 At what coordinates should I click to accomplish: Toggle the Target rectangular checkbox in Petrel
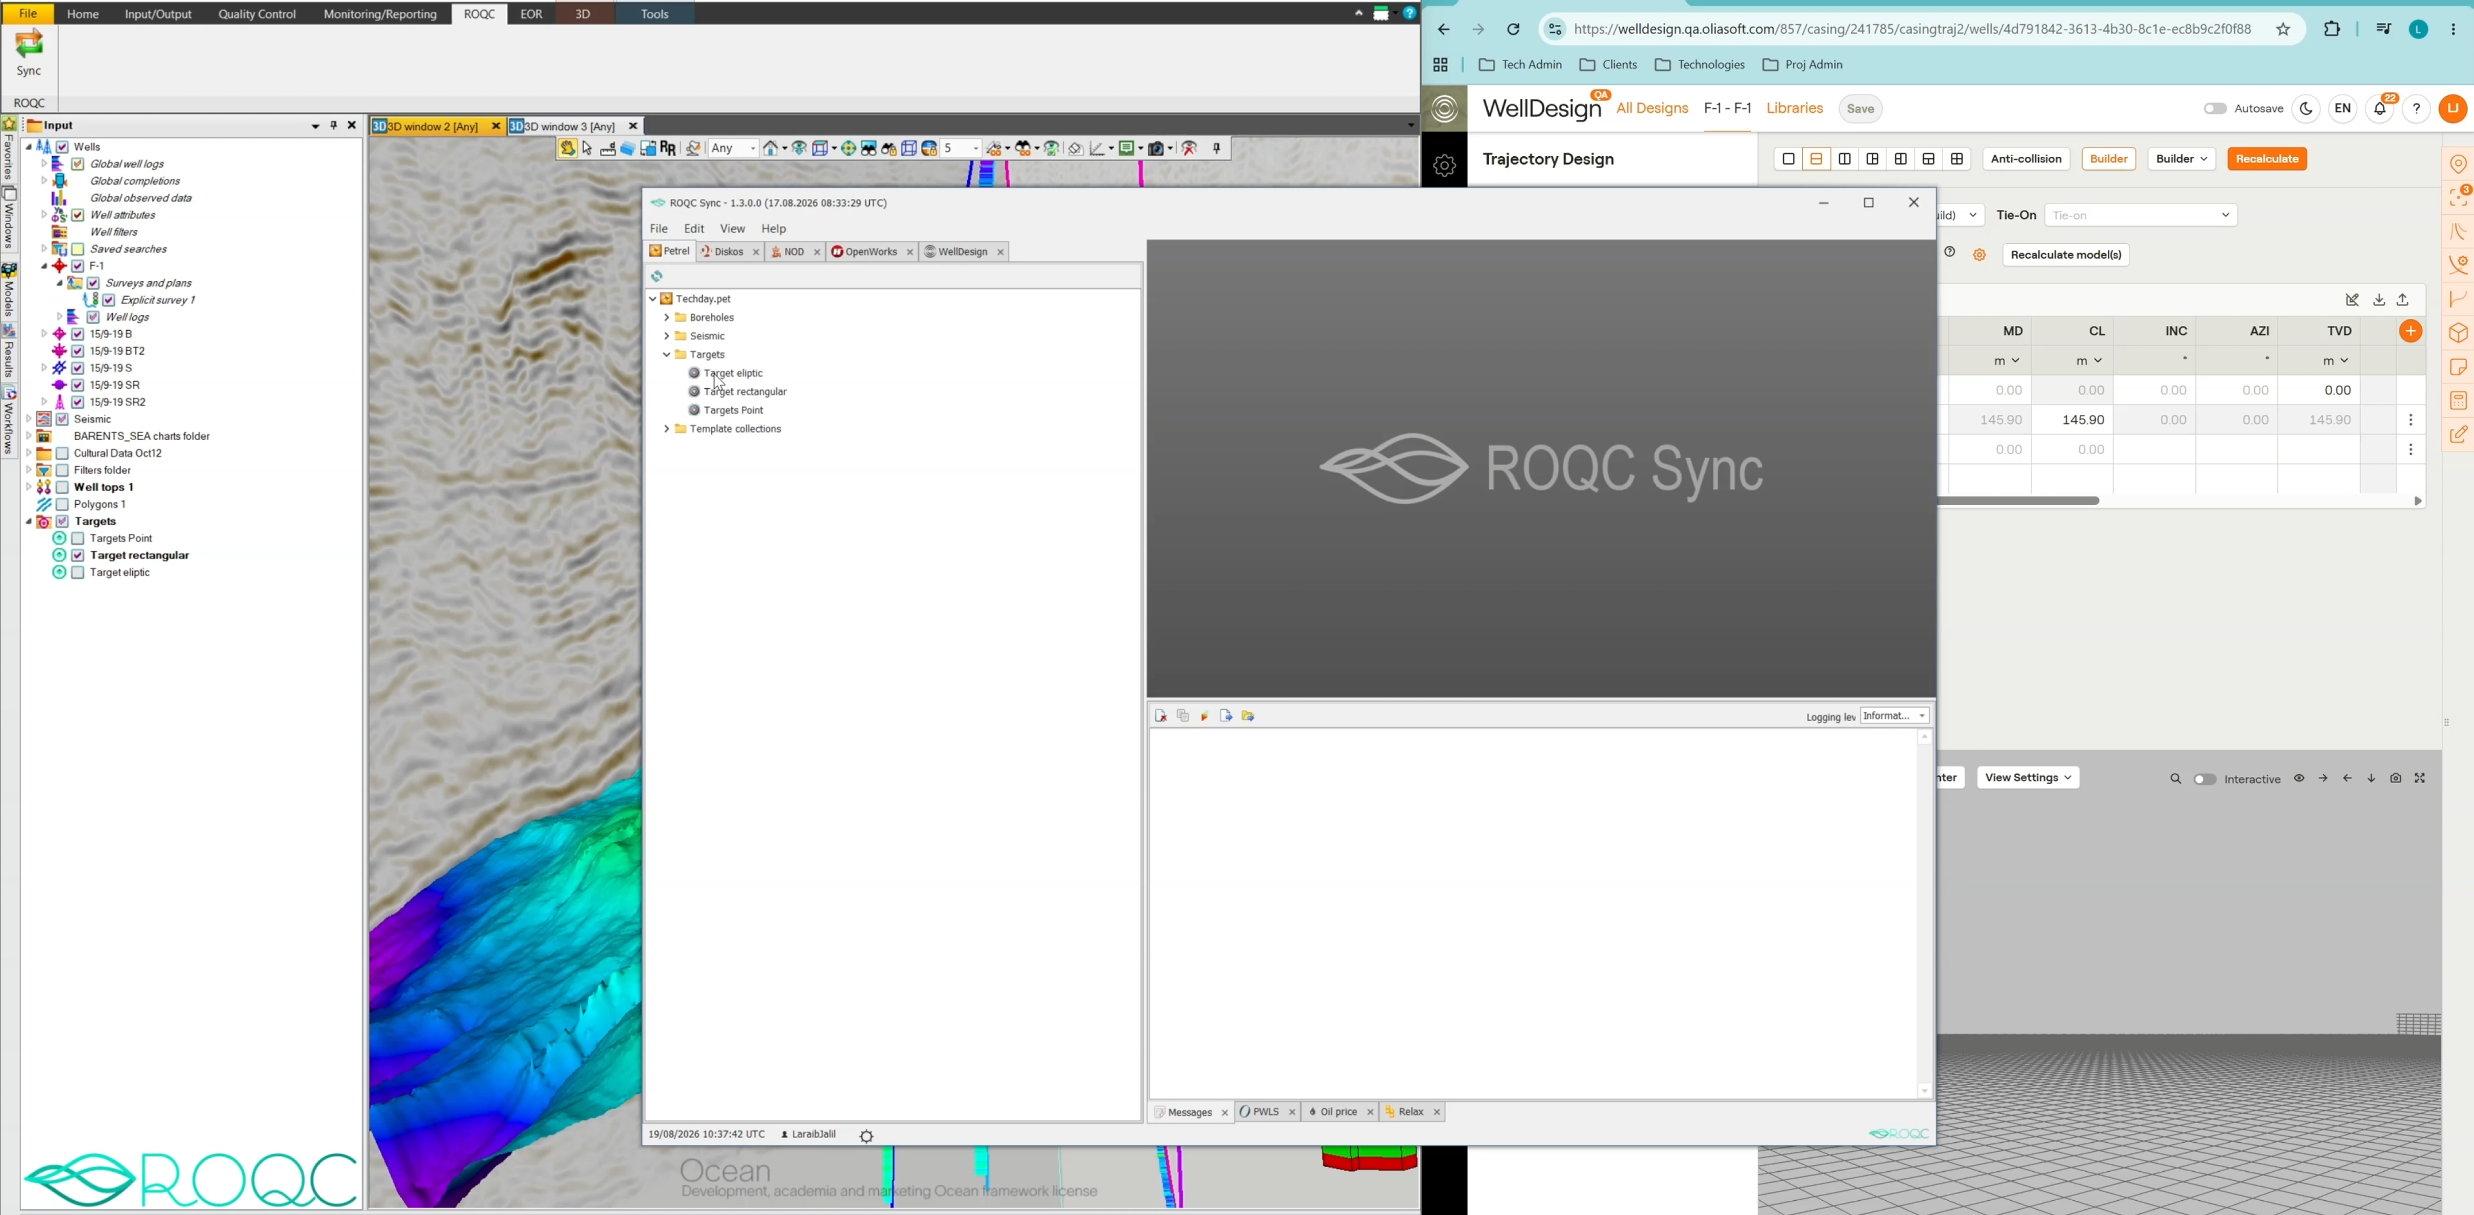(x=78, y=555)
